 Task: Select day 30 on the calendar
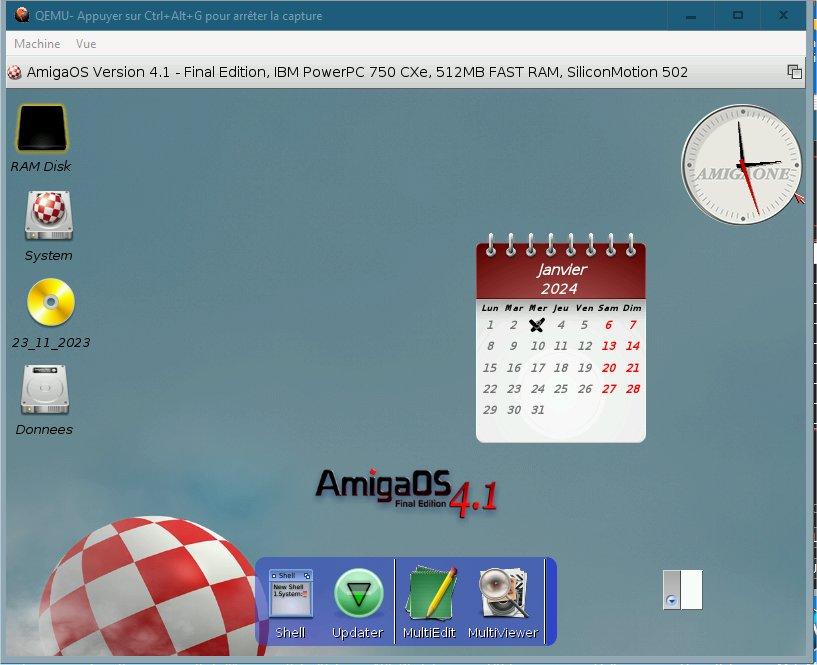(x=514, y=410)
